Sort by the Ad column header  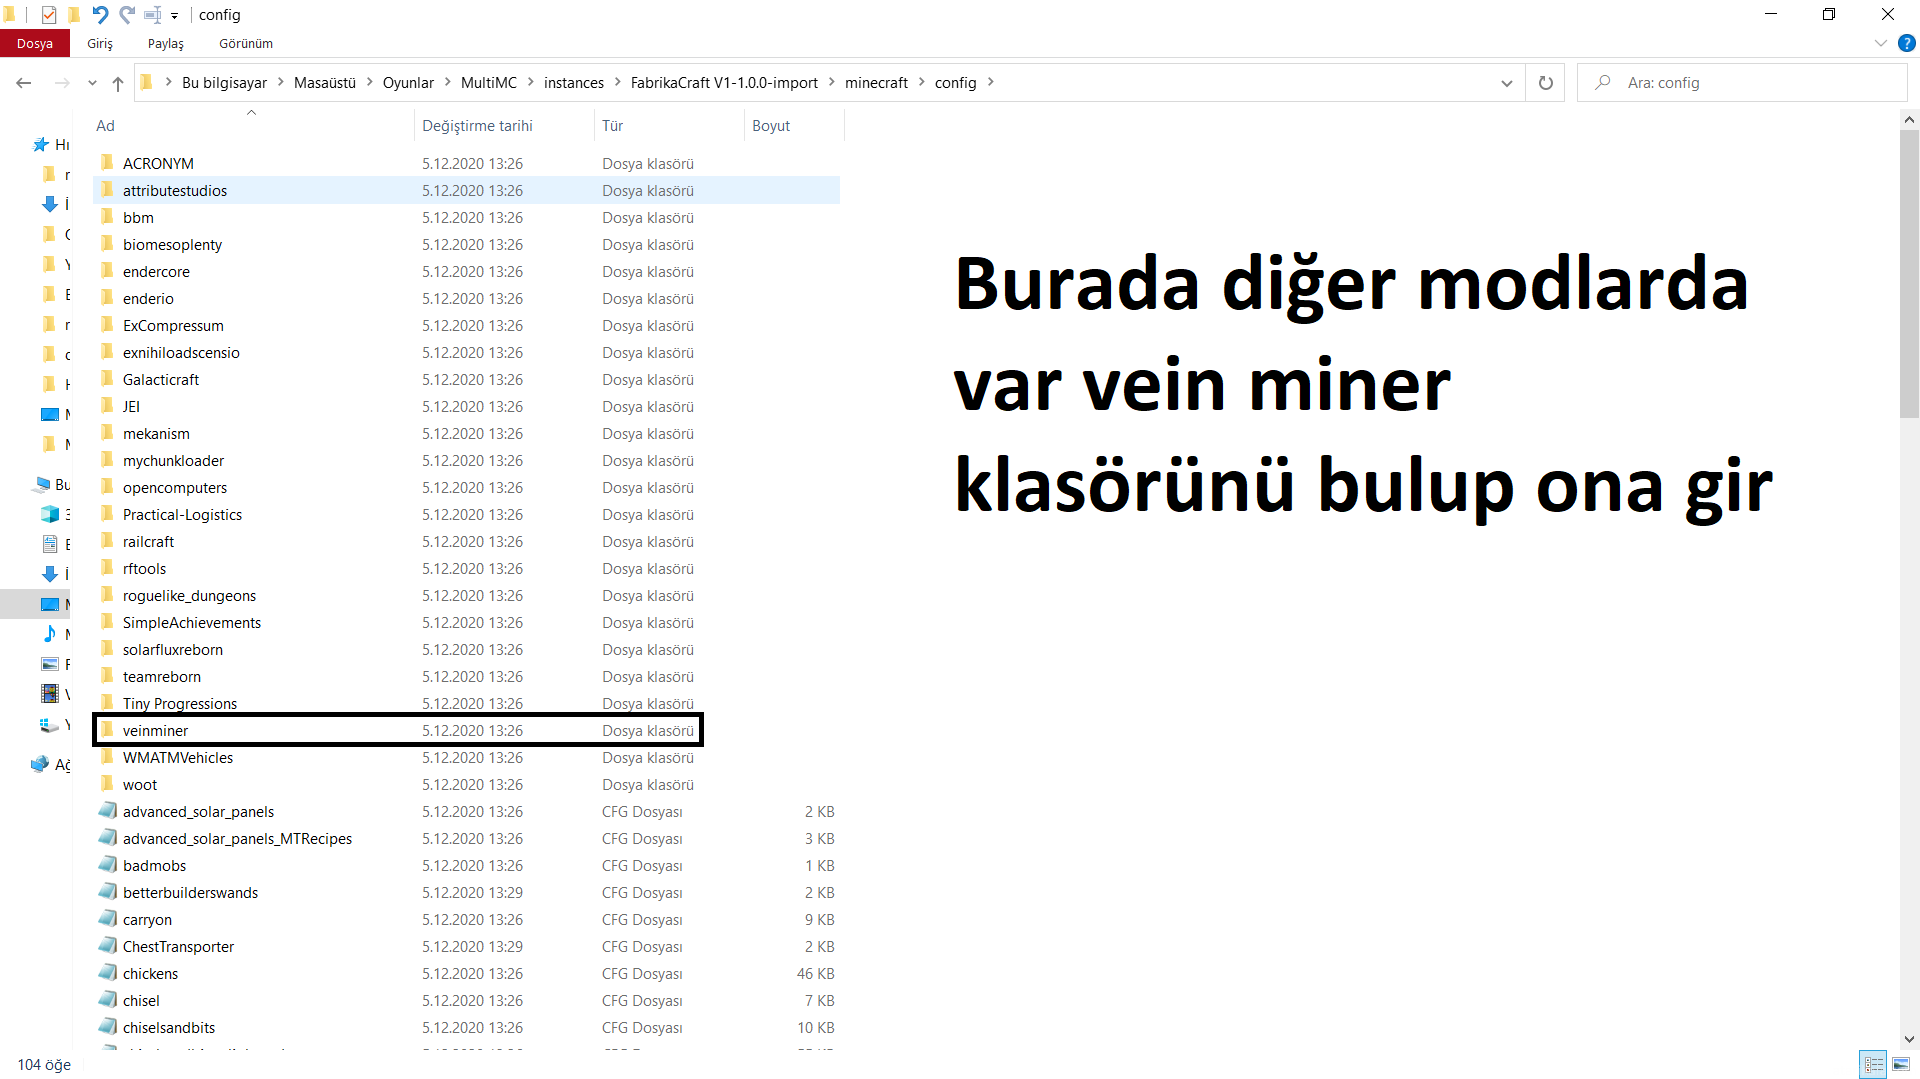(x=252, y=126)
